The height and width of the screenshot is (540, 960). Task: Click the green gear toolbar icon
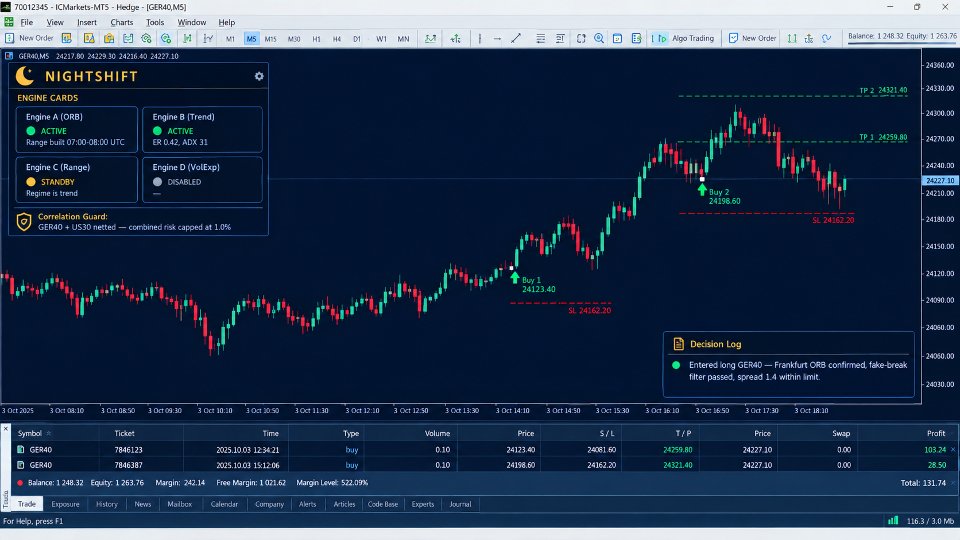point(146,38)
